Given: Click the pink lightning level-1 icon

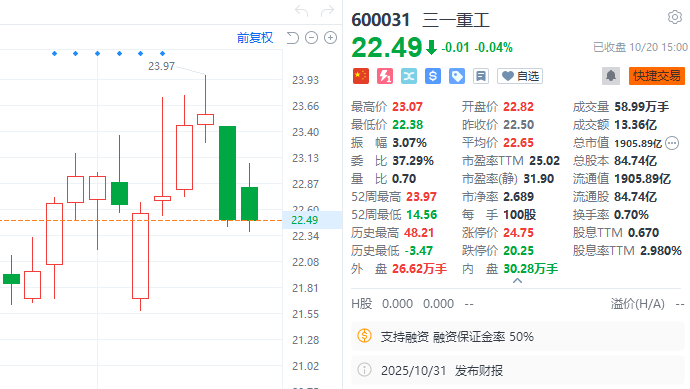Looking at the screenshot, I should click(385, 76).
